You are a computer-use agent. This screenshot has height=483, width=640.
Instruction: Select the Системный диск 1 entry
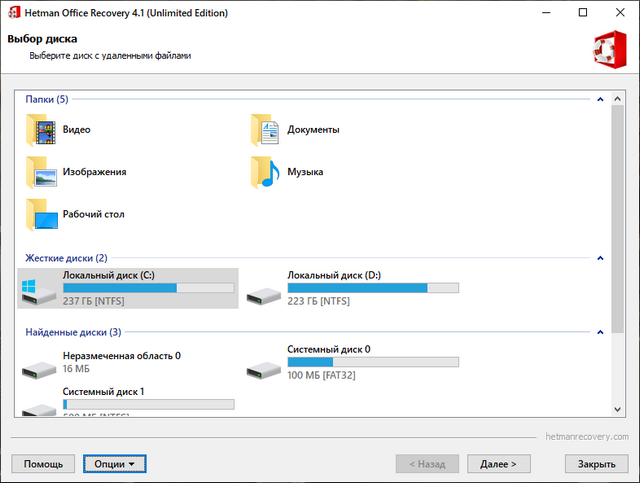tap(103, 392)
